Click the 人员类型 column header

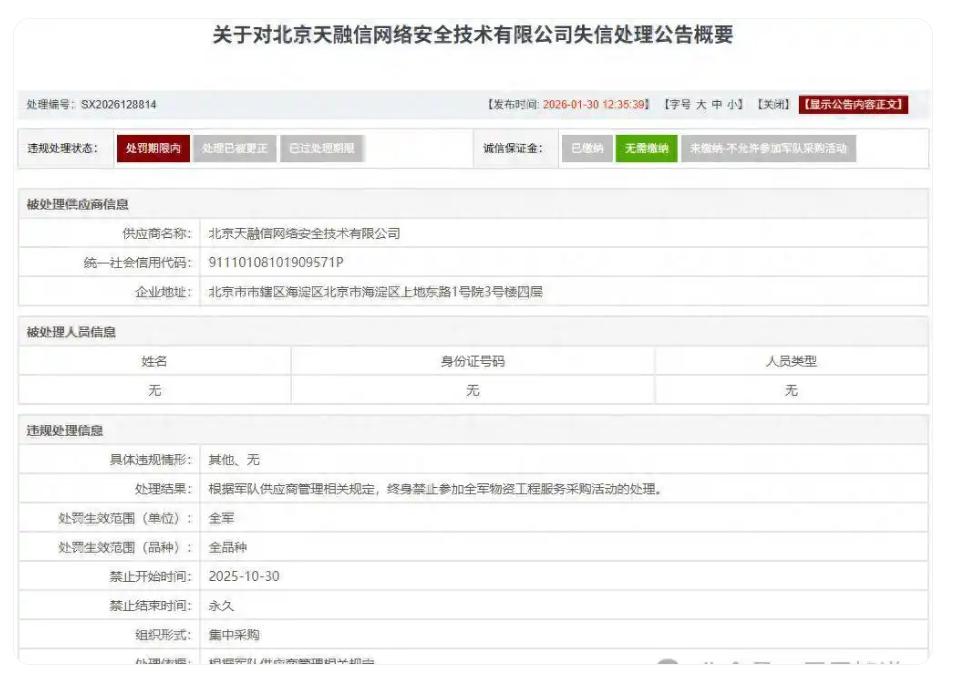(x=791, y=362)
